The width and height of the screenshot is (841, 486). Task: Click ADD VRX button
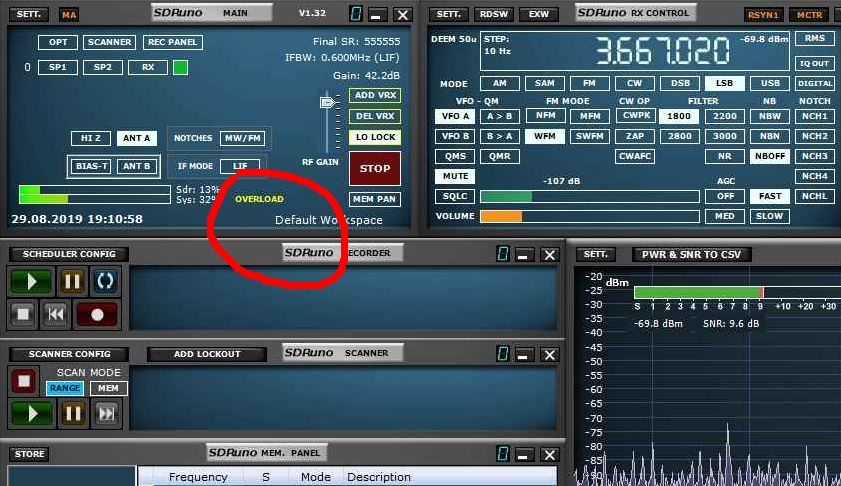375,95
